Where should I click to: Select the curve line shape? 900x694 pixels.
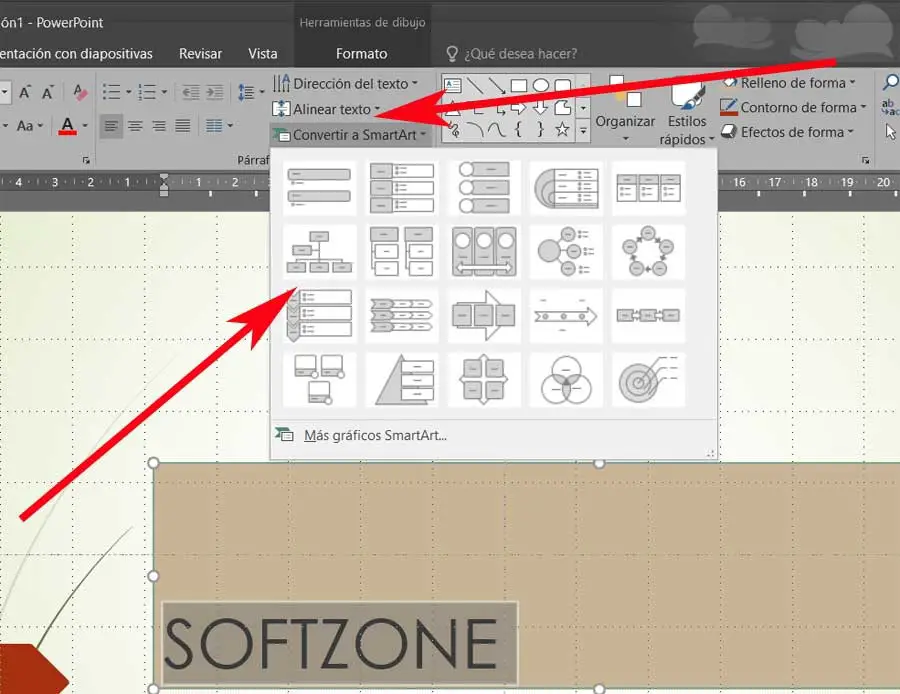pos(496,130)
